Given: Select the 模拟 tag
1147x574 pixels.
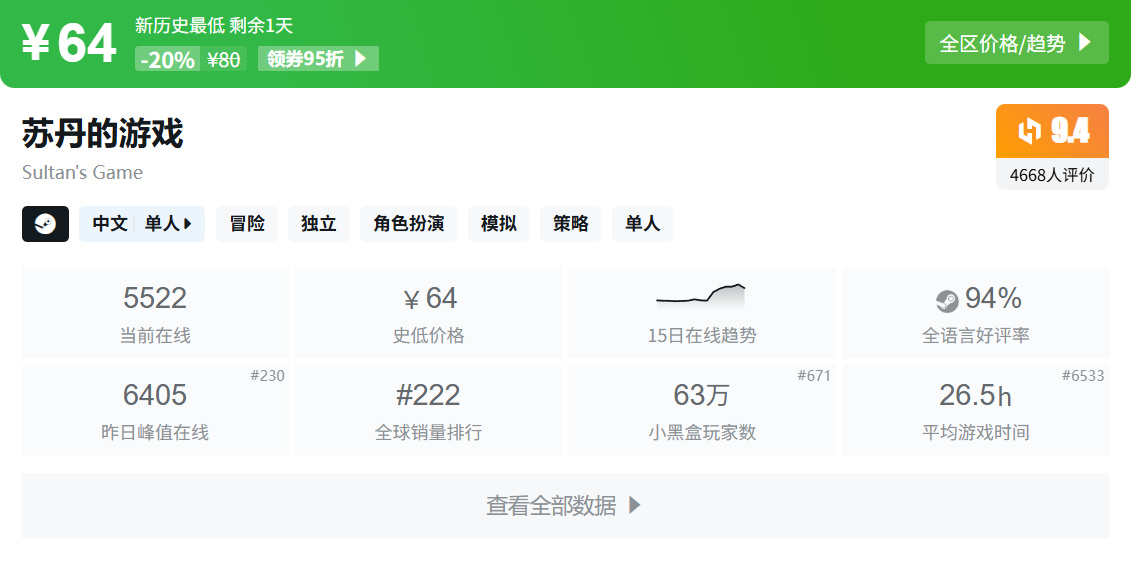Looking at the screenshot, I should (498, 224).
